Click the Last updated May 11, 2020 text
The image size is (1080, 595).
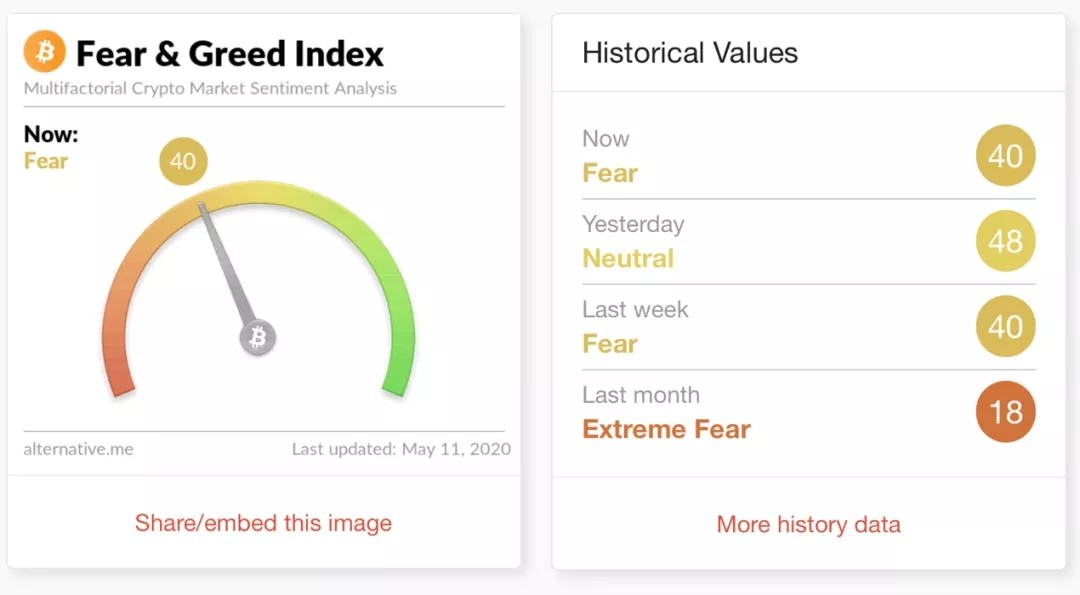[x=401, y=449]
